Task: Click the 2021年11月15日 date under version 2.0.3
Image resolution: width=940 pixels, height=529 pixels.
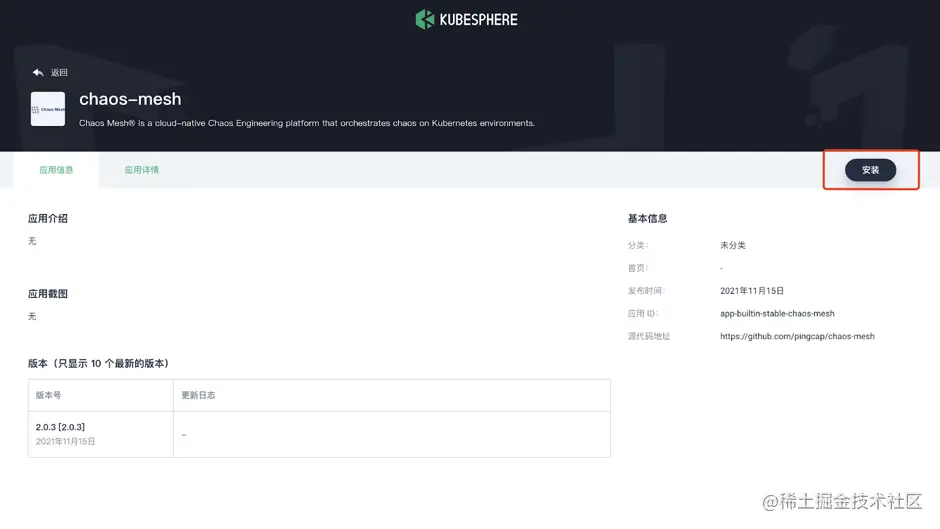Action: click(65, 441)
